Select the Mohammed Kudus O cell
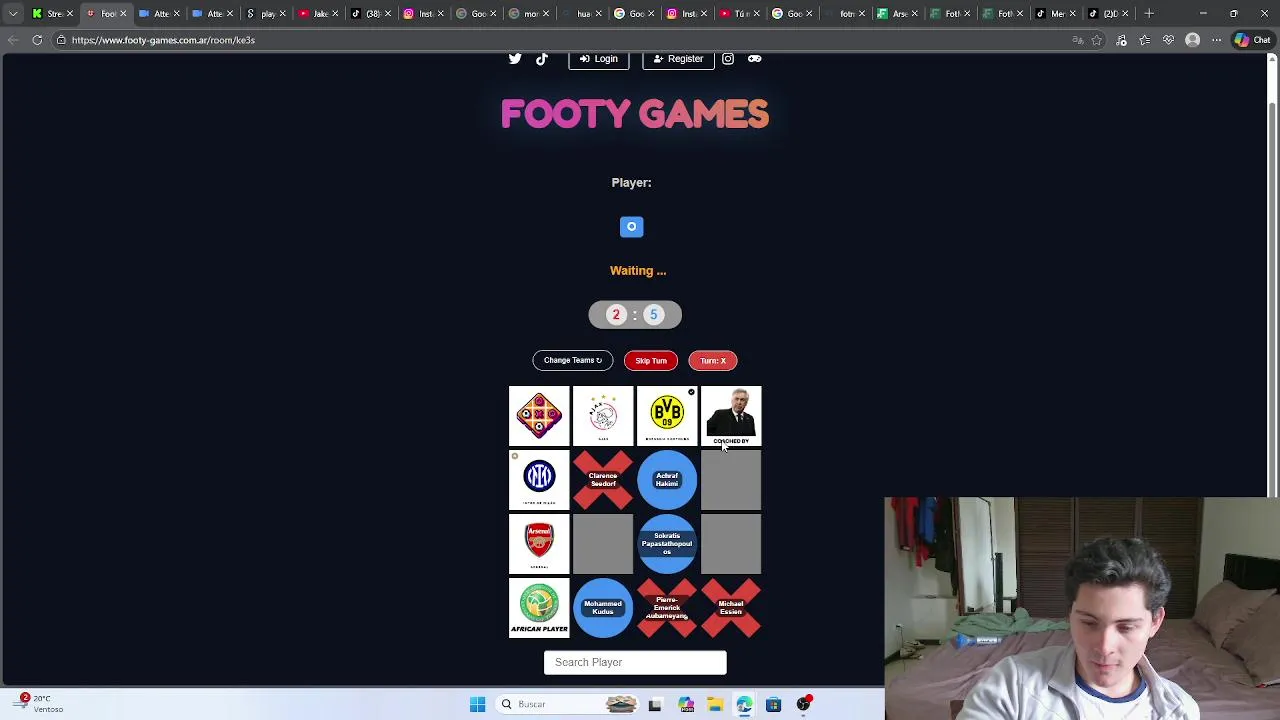The width and height of the screenshot is (1280, 720). pyautogui.click(x=603, y=608)
